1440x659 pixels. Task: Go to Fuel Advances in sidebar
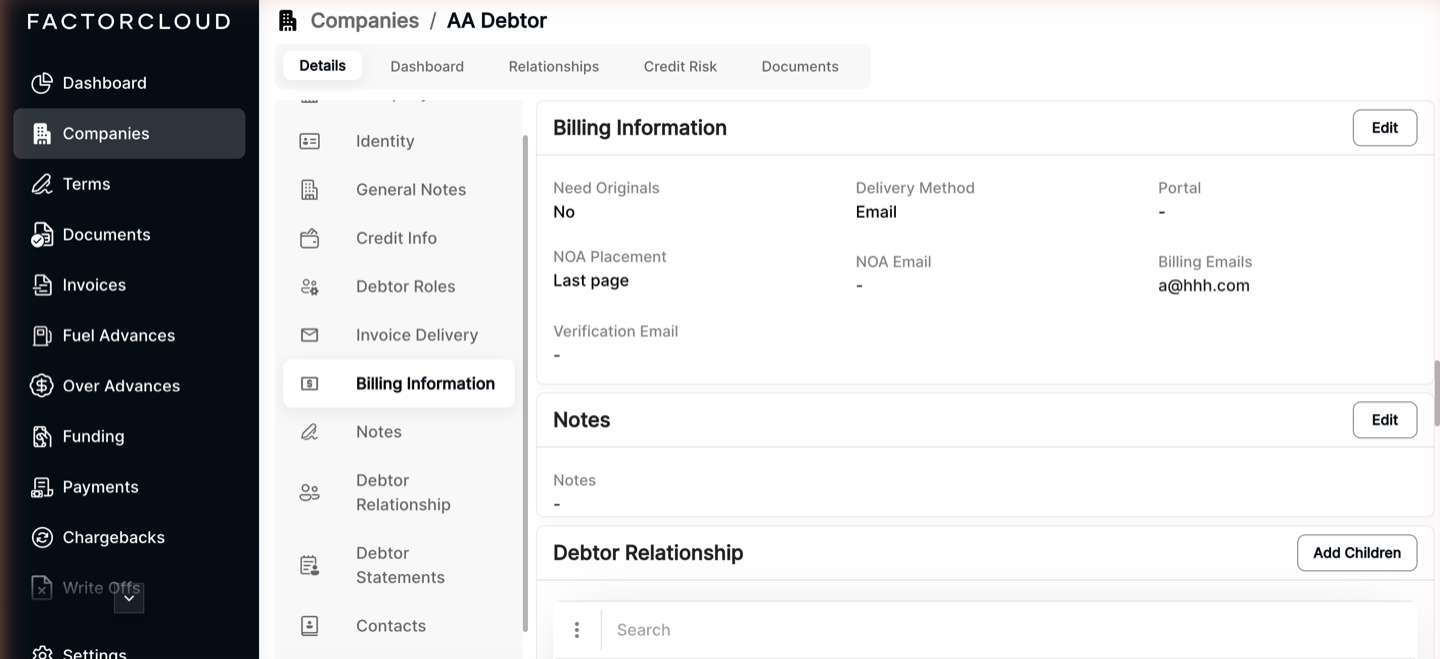tap(129, 336)
